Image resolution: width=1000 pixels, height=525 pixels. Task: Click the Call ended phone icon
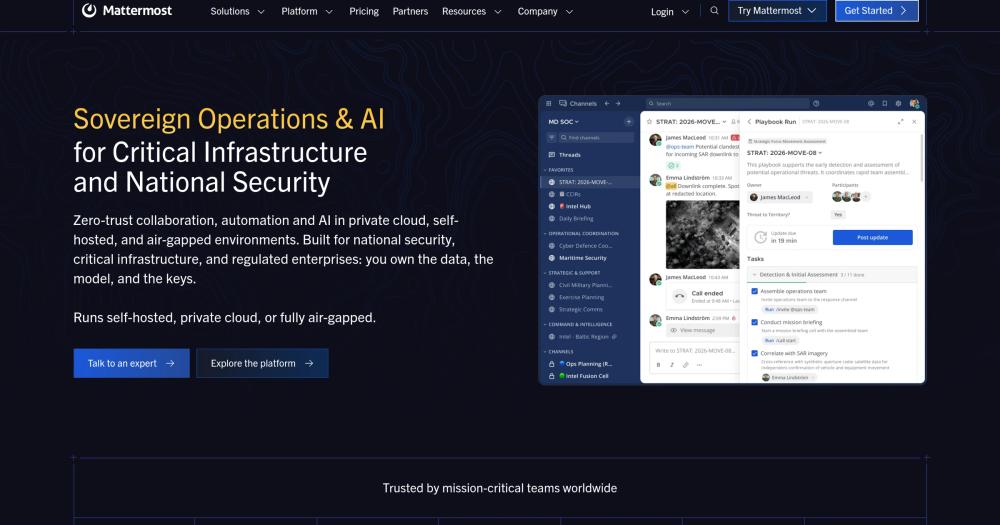coord(679,296)
